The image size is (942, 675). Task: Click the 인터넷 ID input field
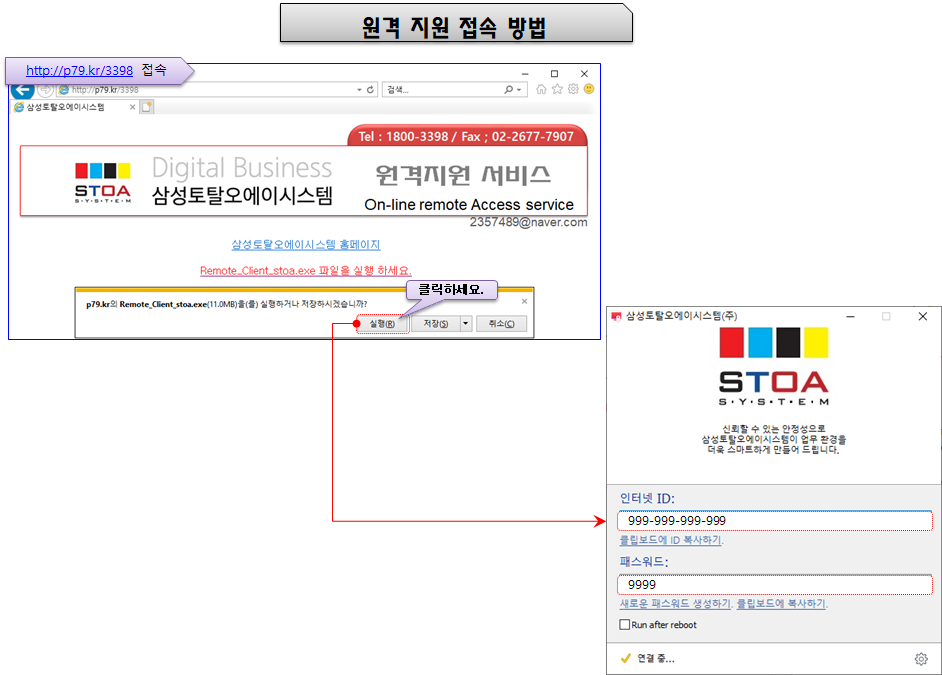pyautogui.click(x=775, y=521)
